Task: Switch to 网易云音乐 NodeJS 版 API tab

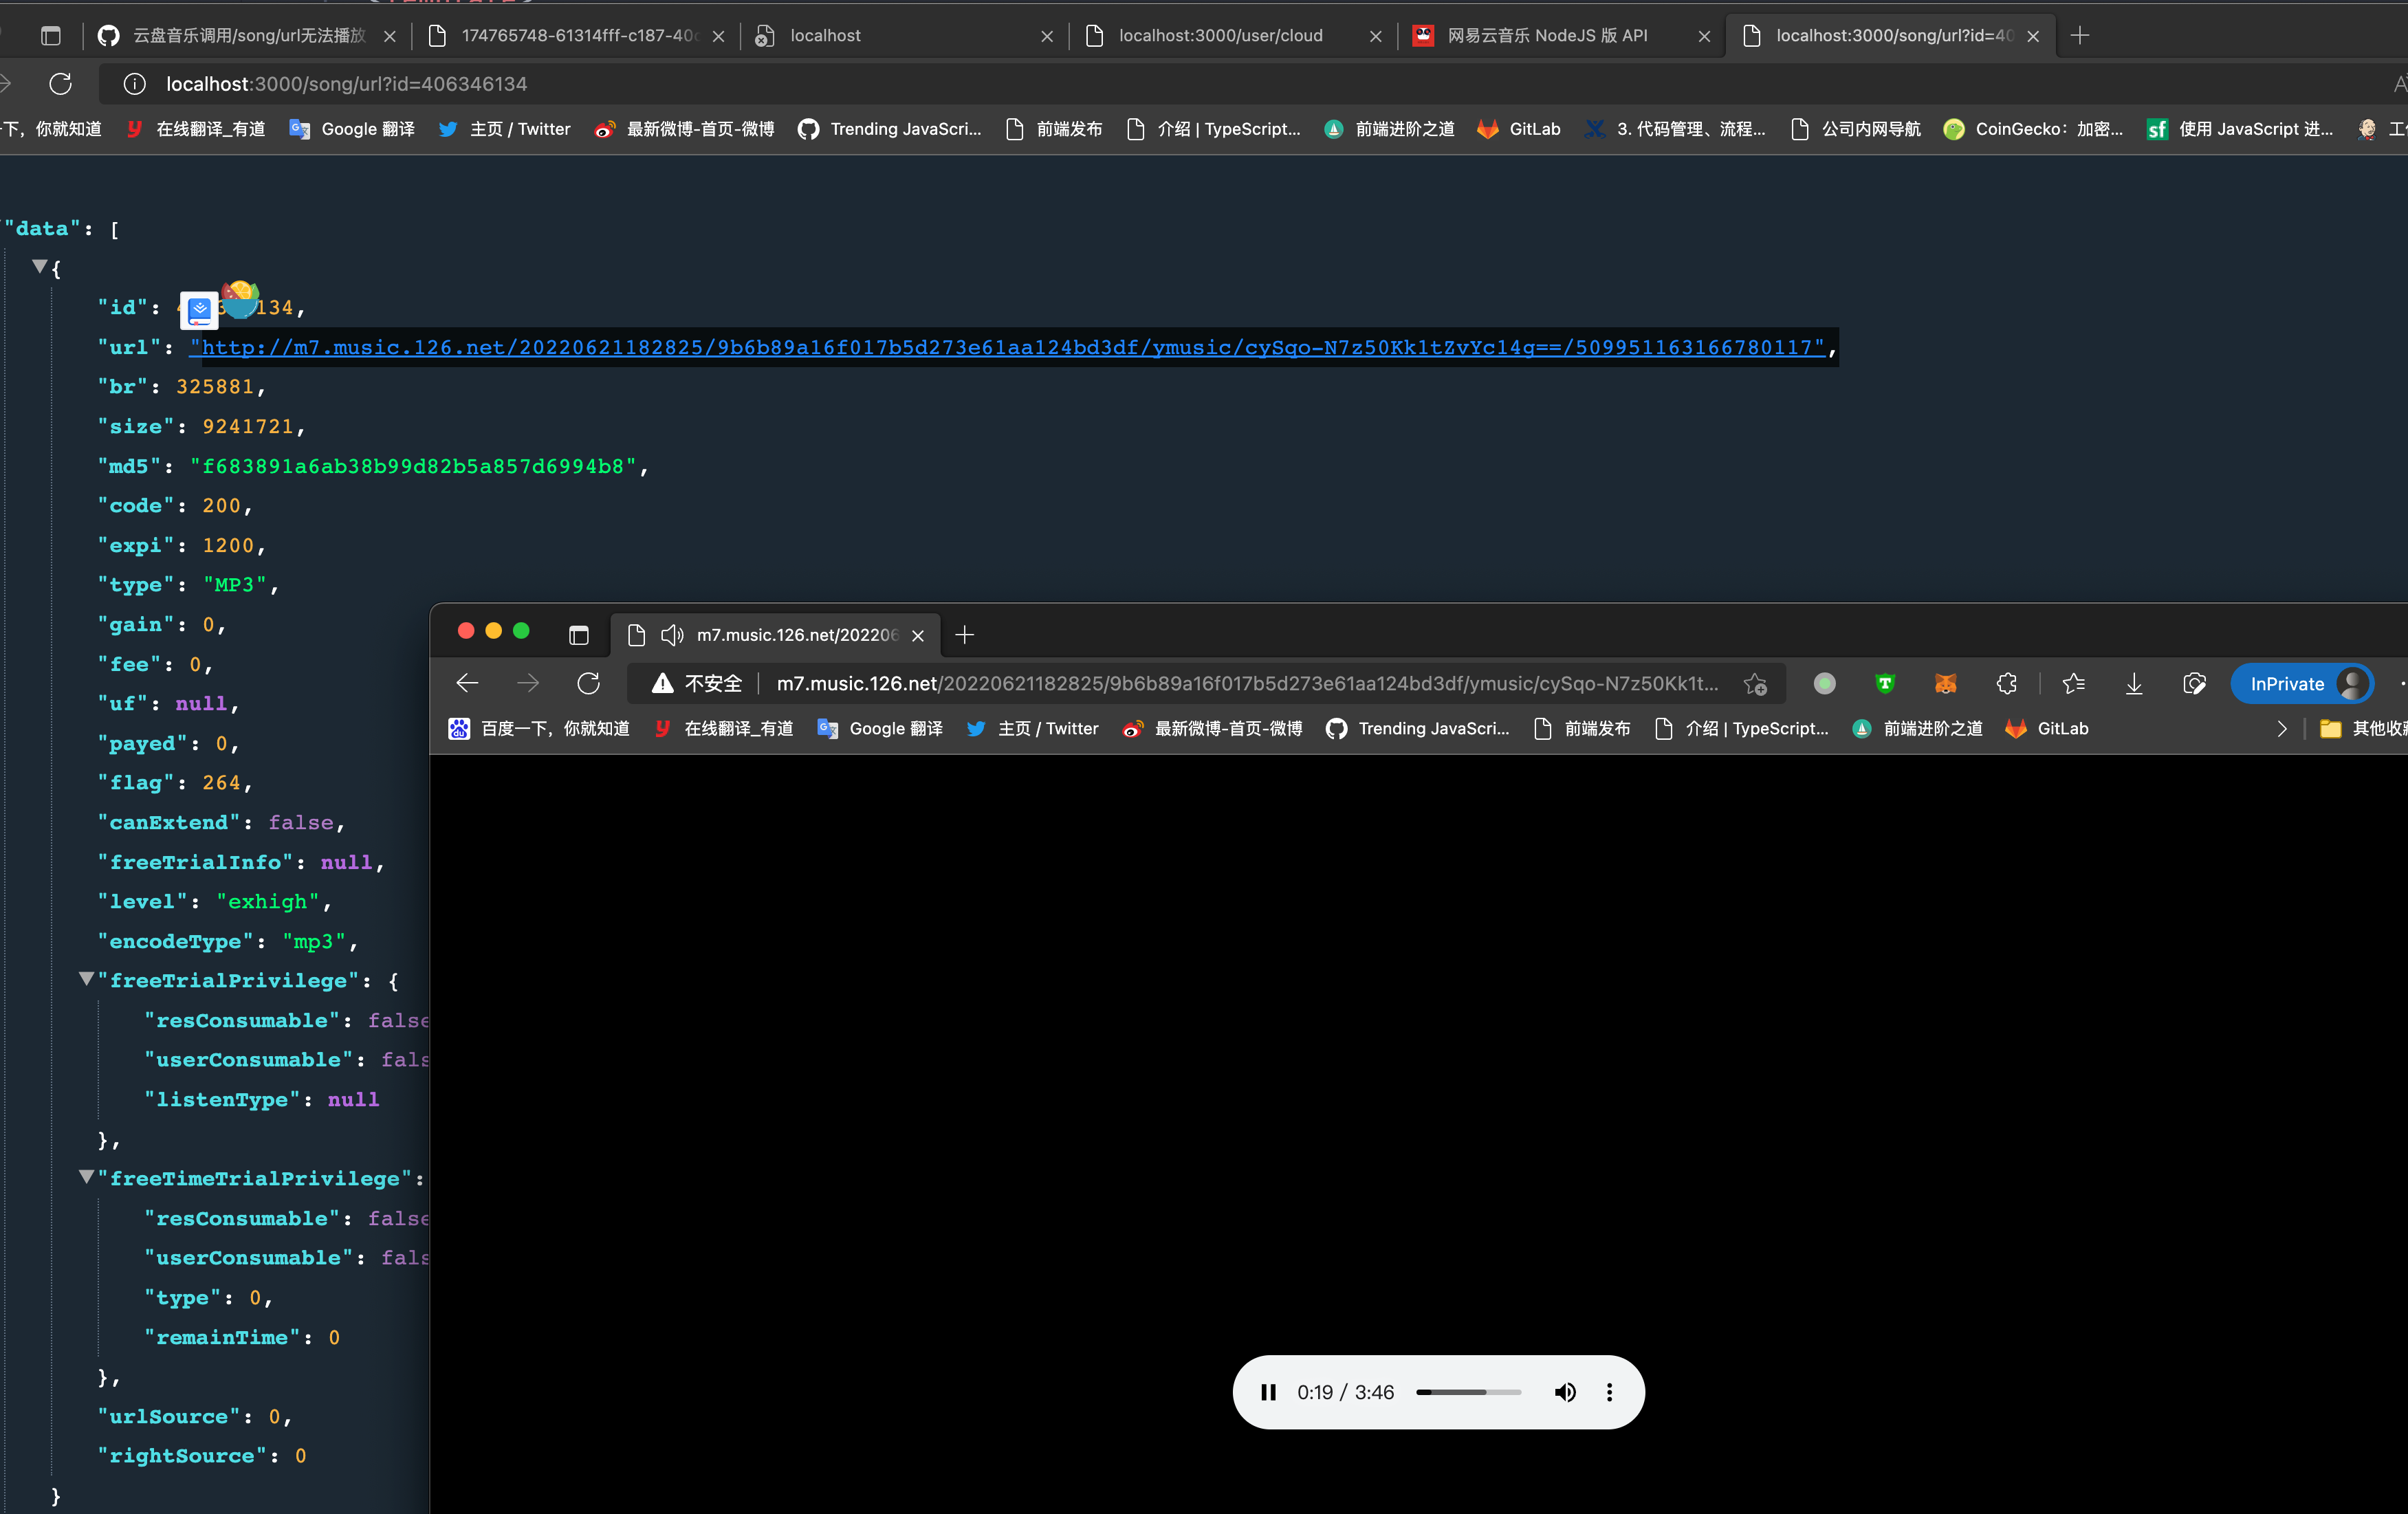Action: (x=1547, y=36)
